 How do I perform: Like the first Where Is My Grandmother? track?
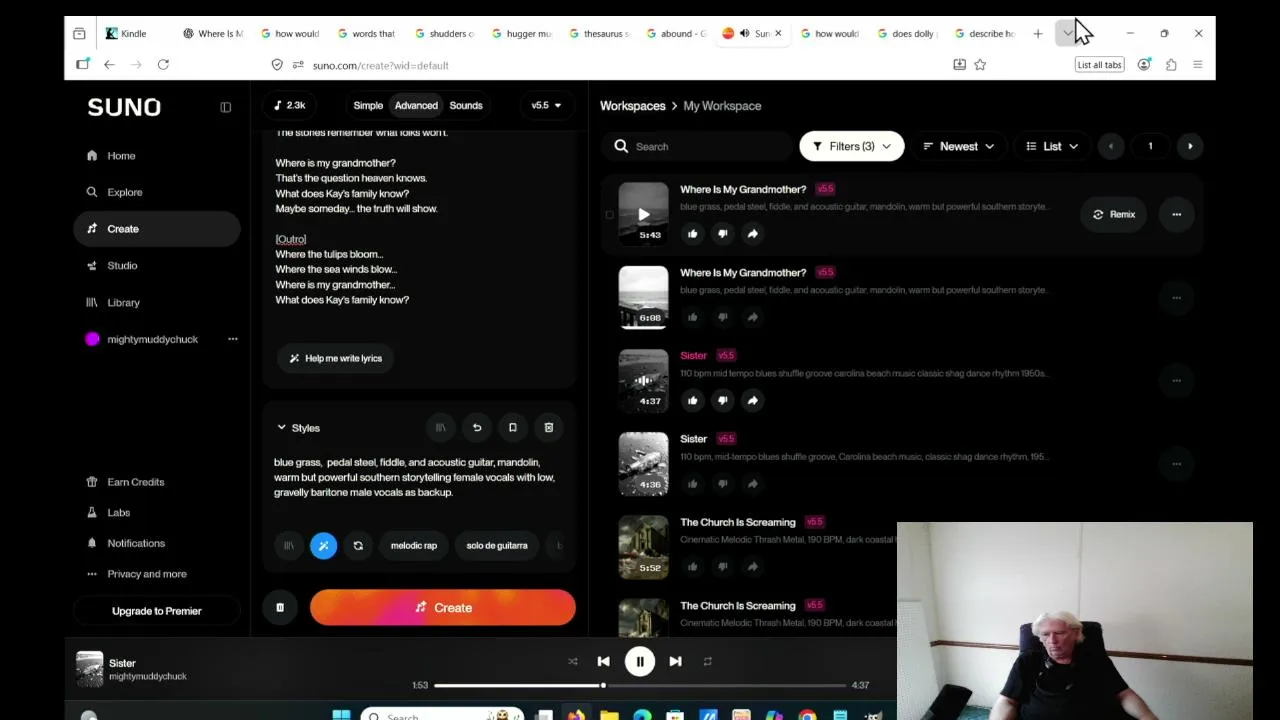(x=692, y=234)
